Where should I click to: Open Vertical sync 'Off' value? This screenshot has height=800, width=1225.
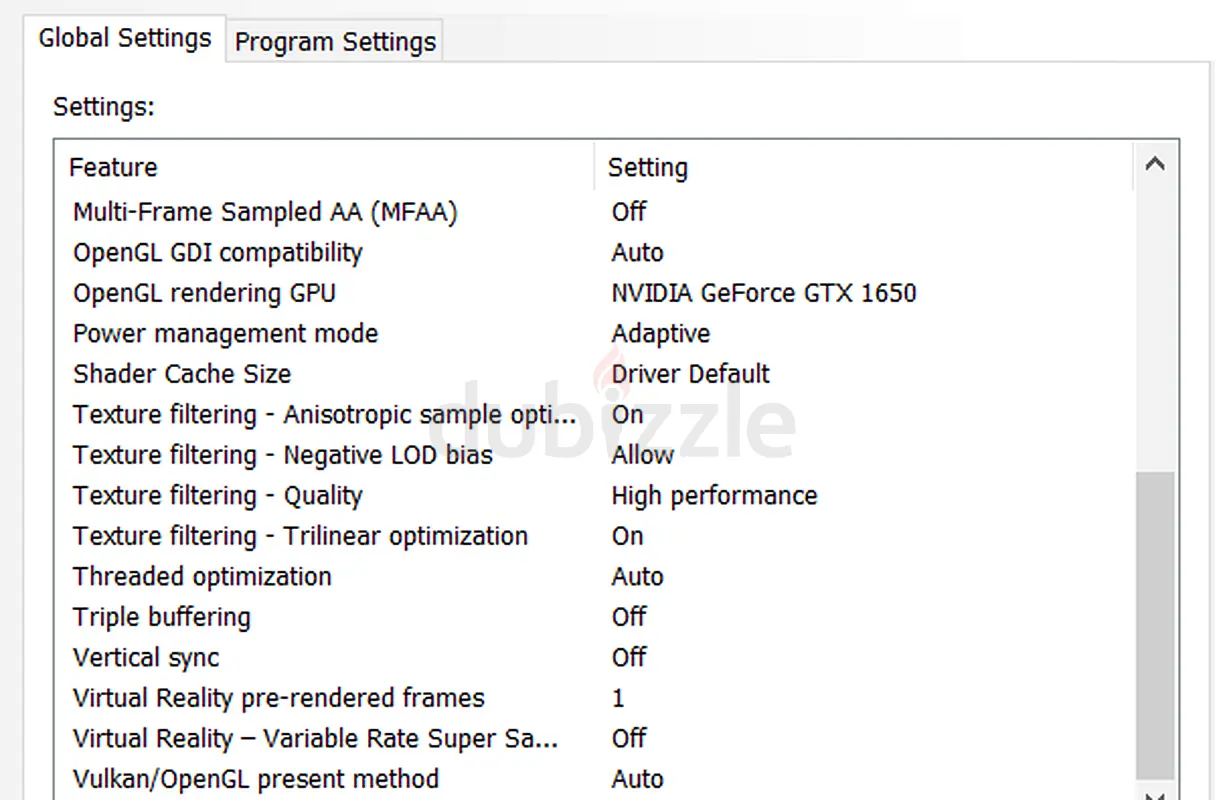pyautogui.click(x=629, y=658)
